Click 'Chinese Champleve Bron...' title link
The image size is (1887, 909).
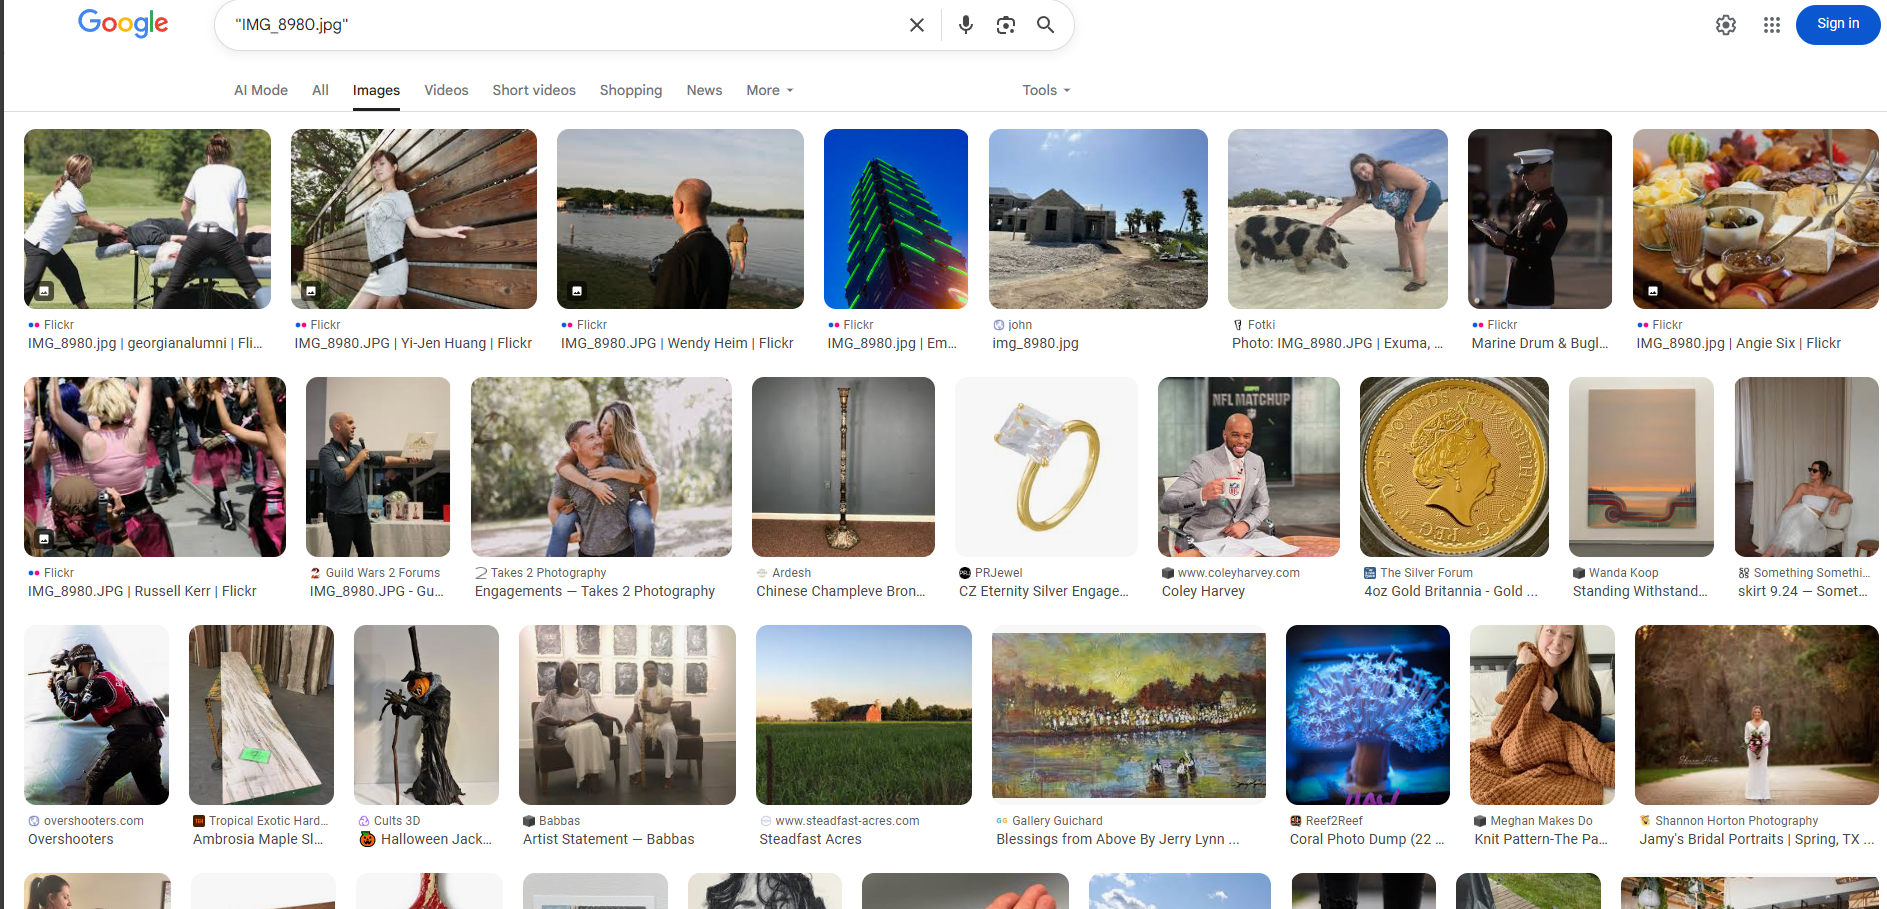(x=841, y=591)
